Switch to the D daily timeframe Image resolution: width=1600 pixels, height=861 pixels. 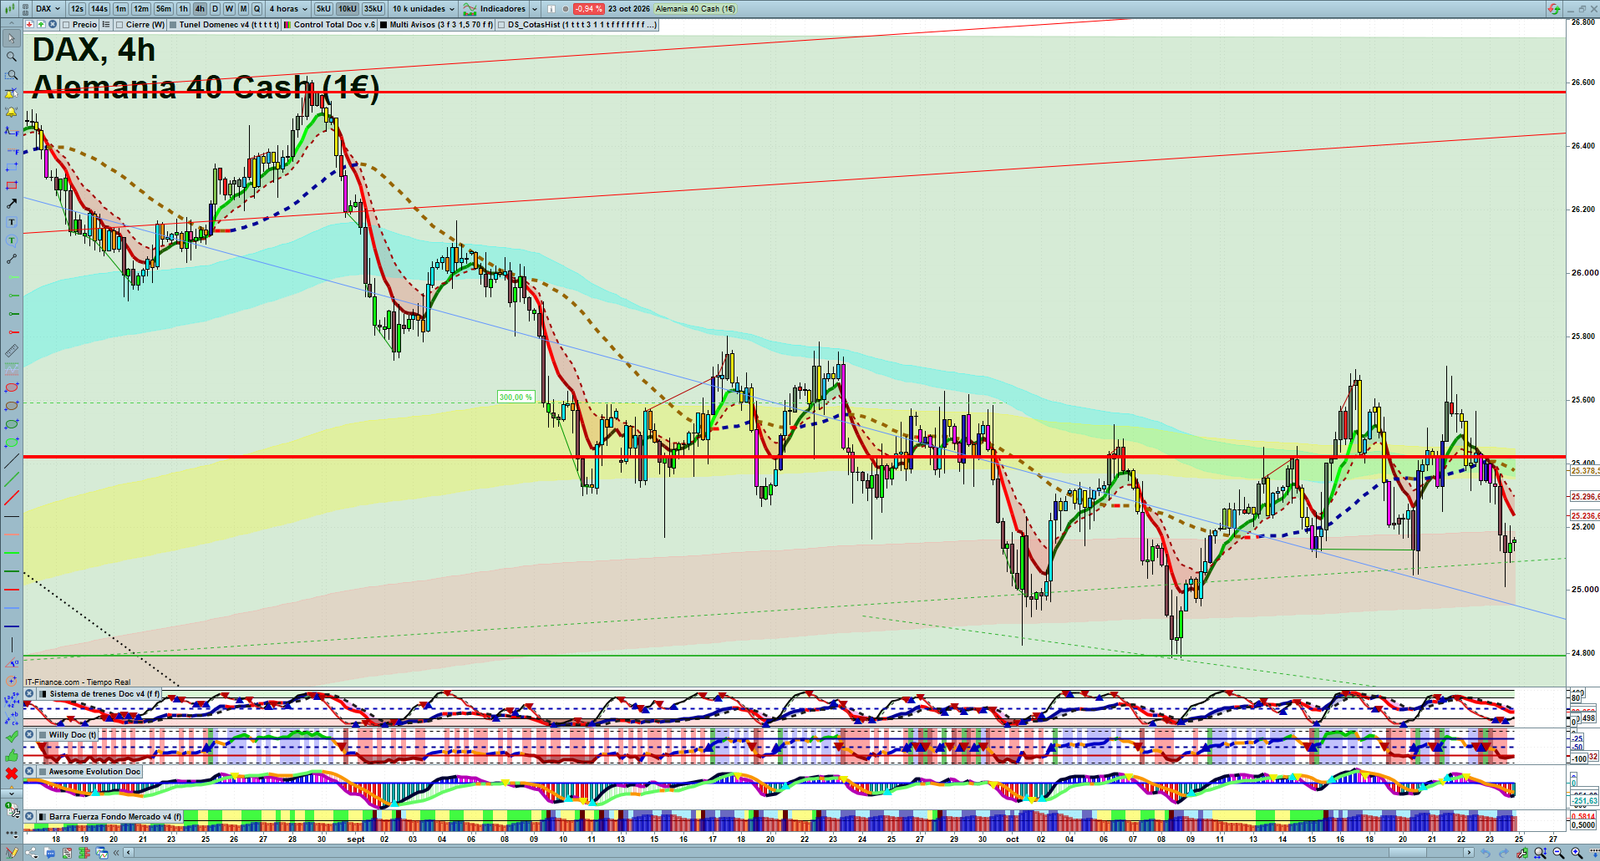pos(215,8)
